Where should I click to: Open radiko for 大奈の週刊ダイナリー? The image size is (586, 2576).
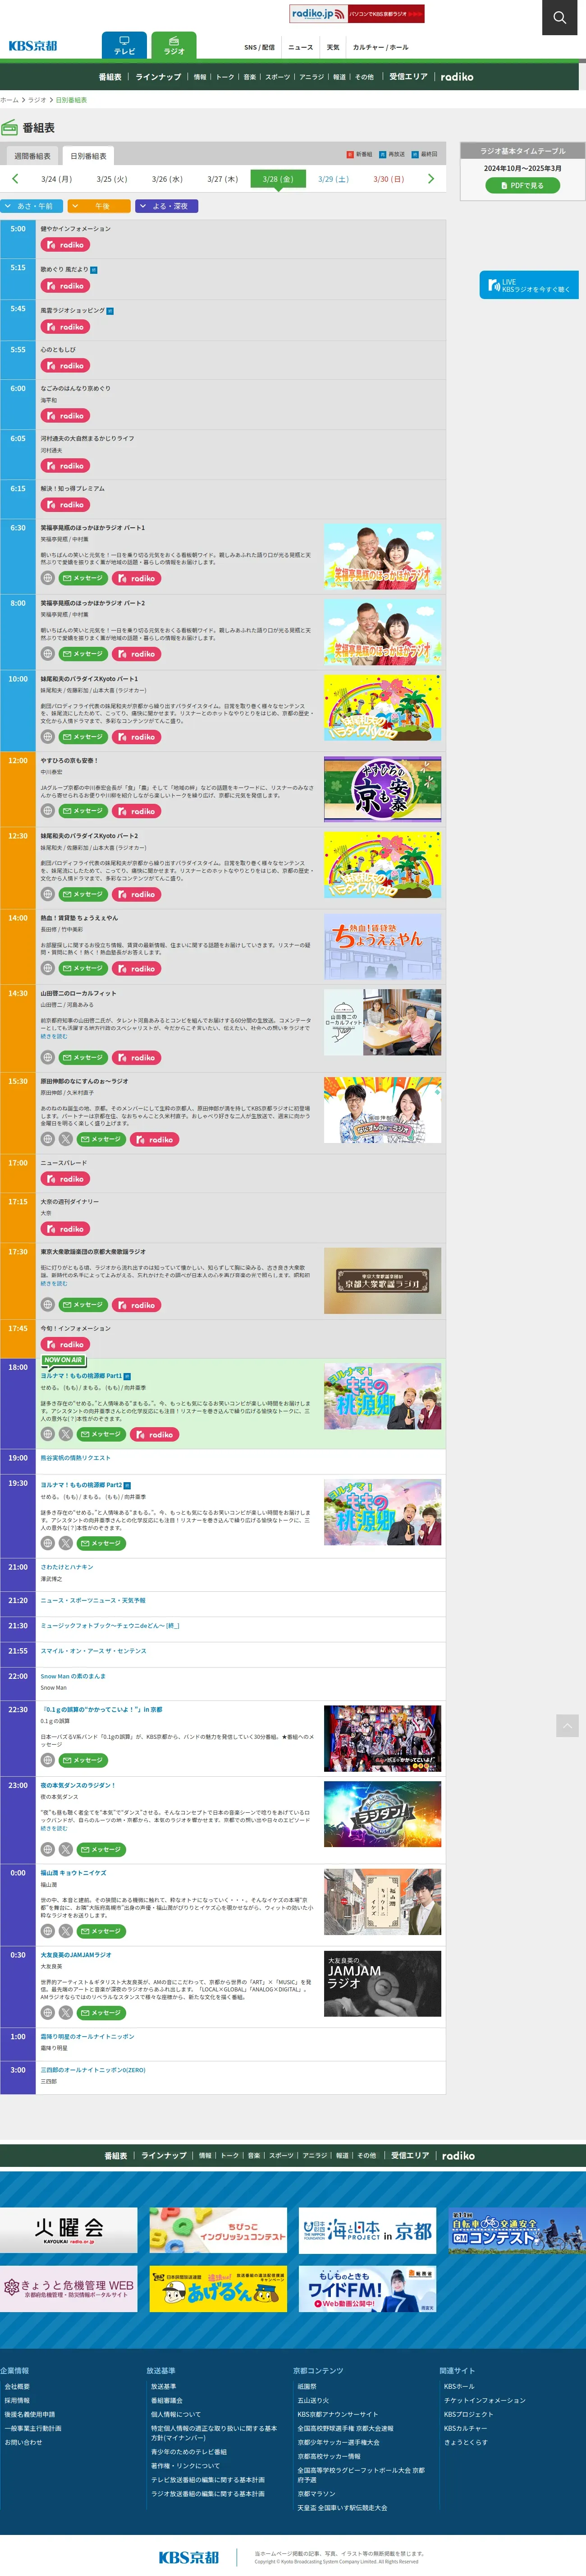[65, 1229]
